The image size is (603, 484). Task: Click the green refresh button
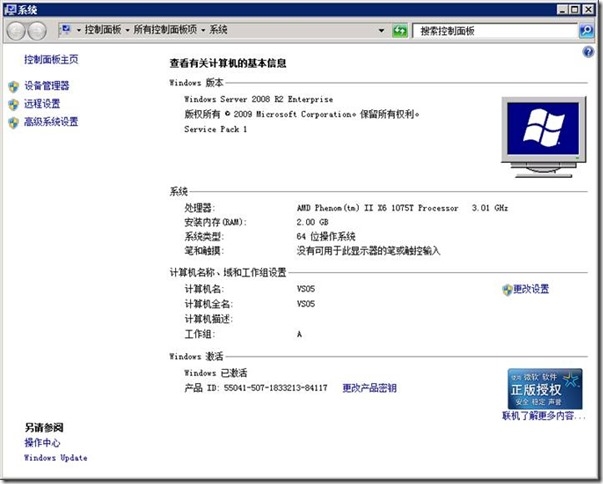tap(400, 31)
